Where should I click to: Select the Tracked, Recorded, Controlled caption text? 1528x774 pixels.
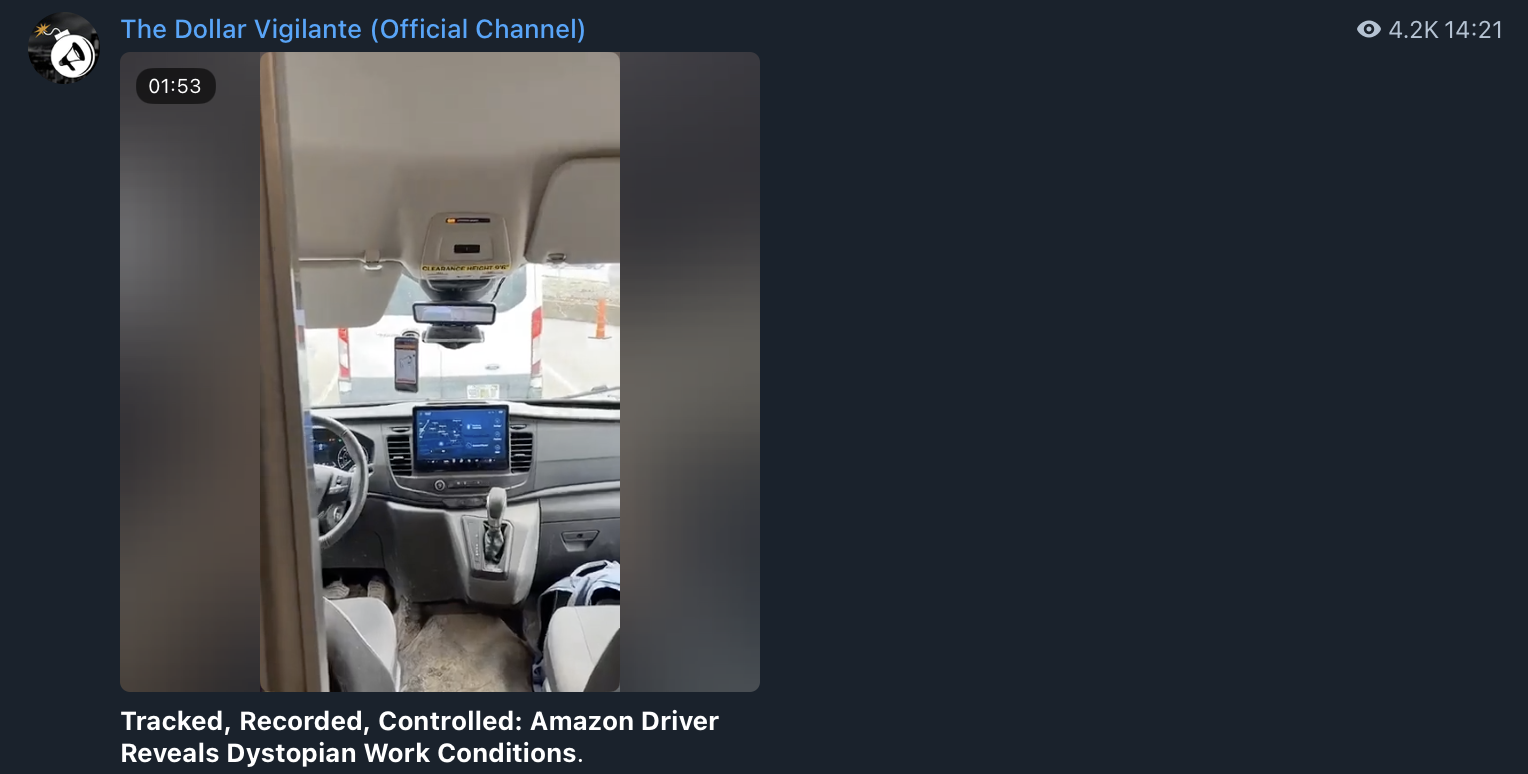419,737
